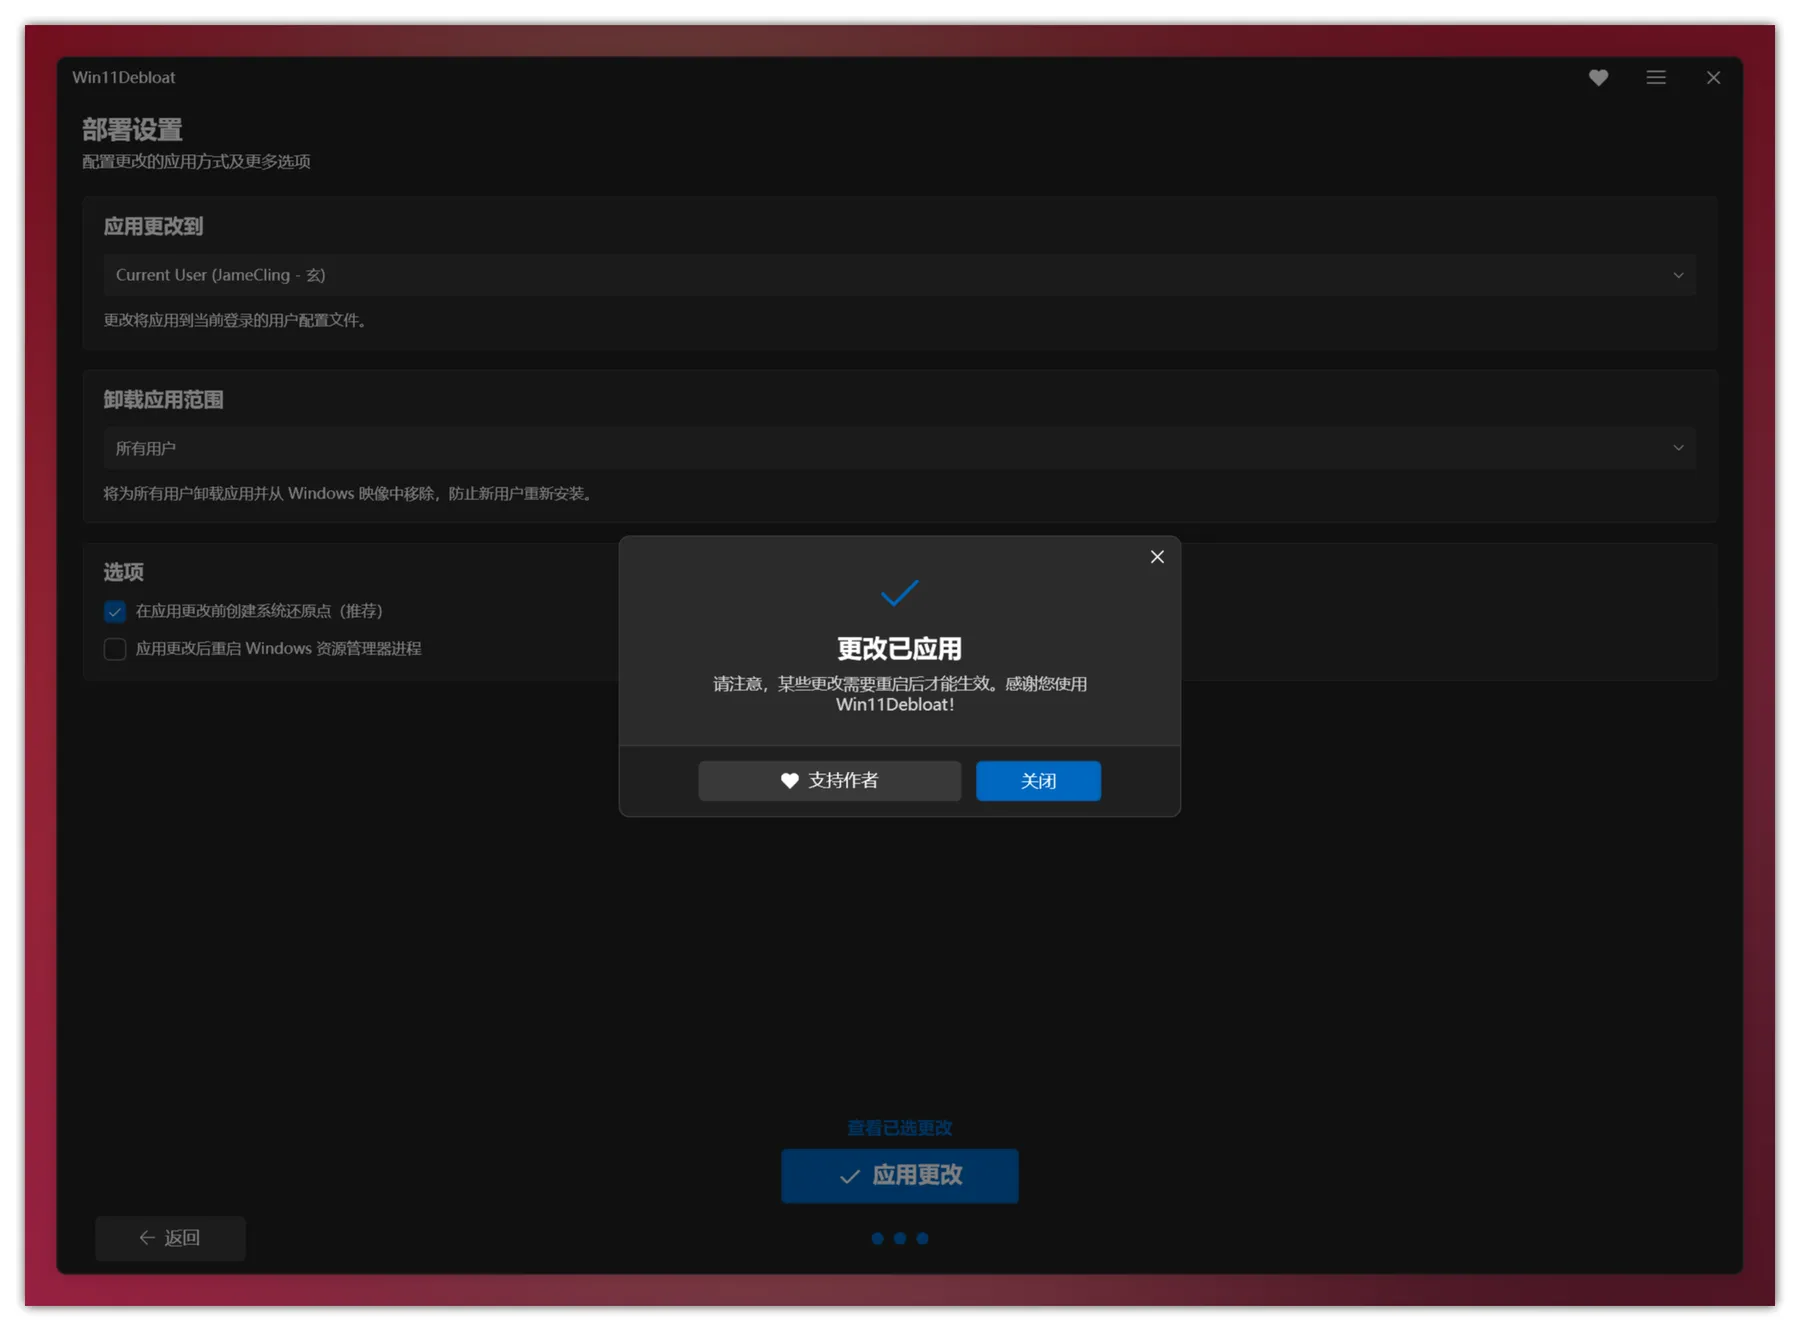Open the 所有用户 uninstall scope dropdown
1800x1331 pixels.
[x=898, y=448]
